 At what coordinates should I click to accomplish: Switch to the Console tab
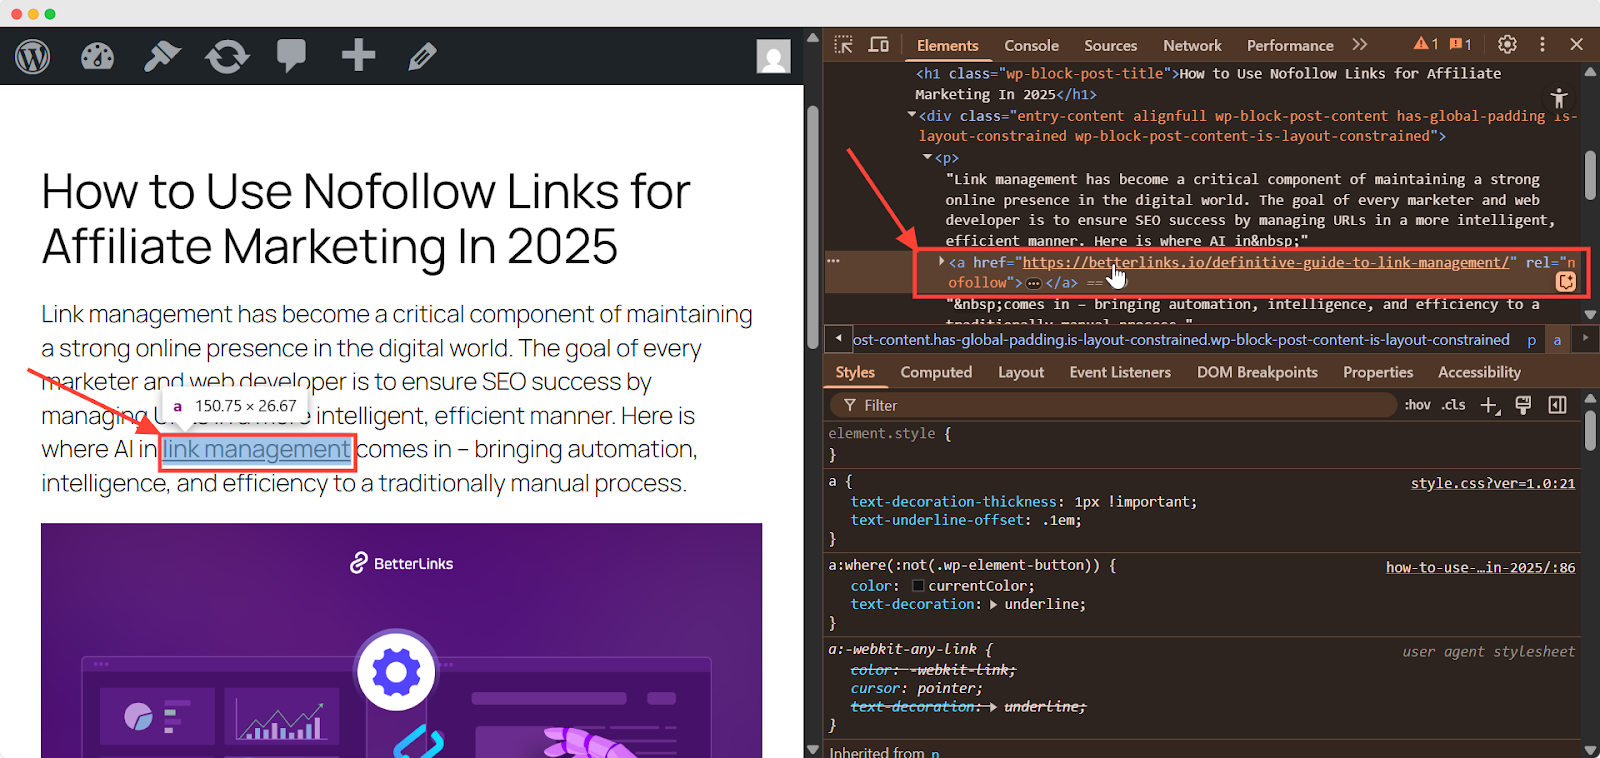[1031, 45]
